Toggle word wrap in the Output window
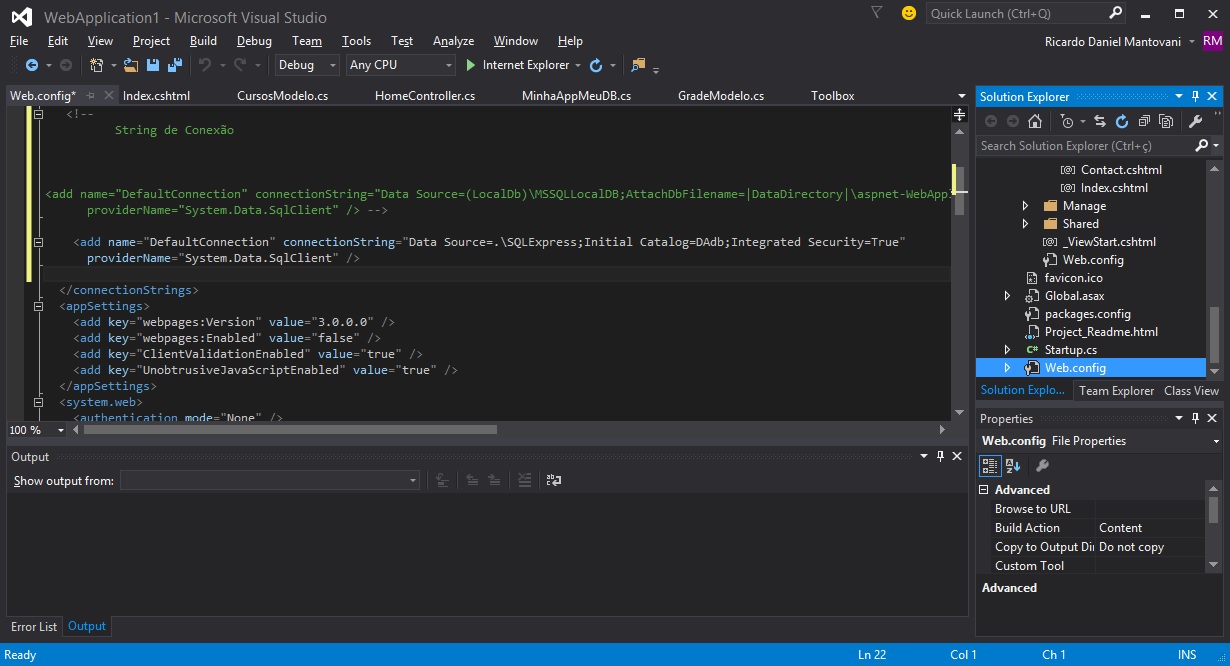Viewport: 1230px width, 666px height. click(553, 481)
